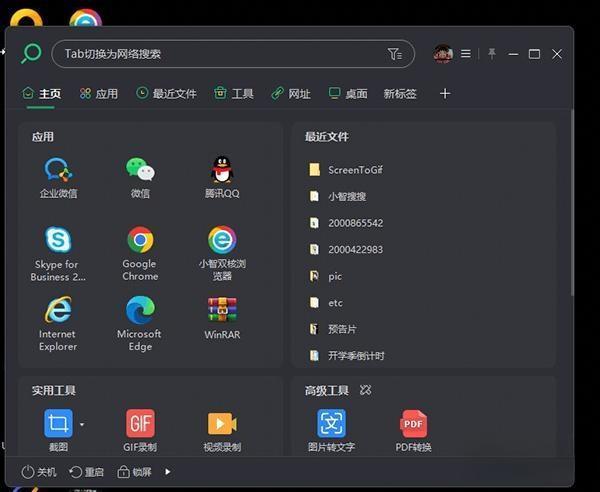This screenshot has height=492, width=600.
Task: Switch to the 网址 tab
Action: tap(291, 93)
